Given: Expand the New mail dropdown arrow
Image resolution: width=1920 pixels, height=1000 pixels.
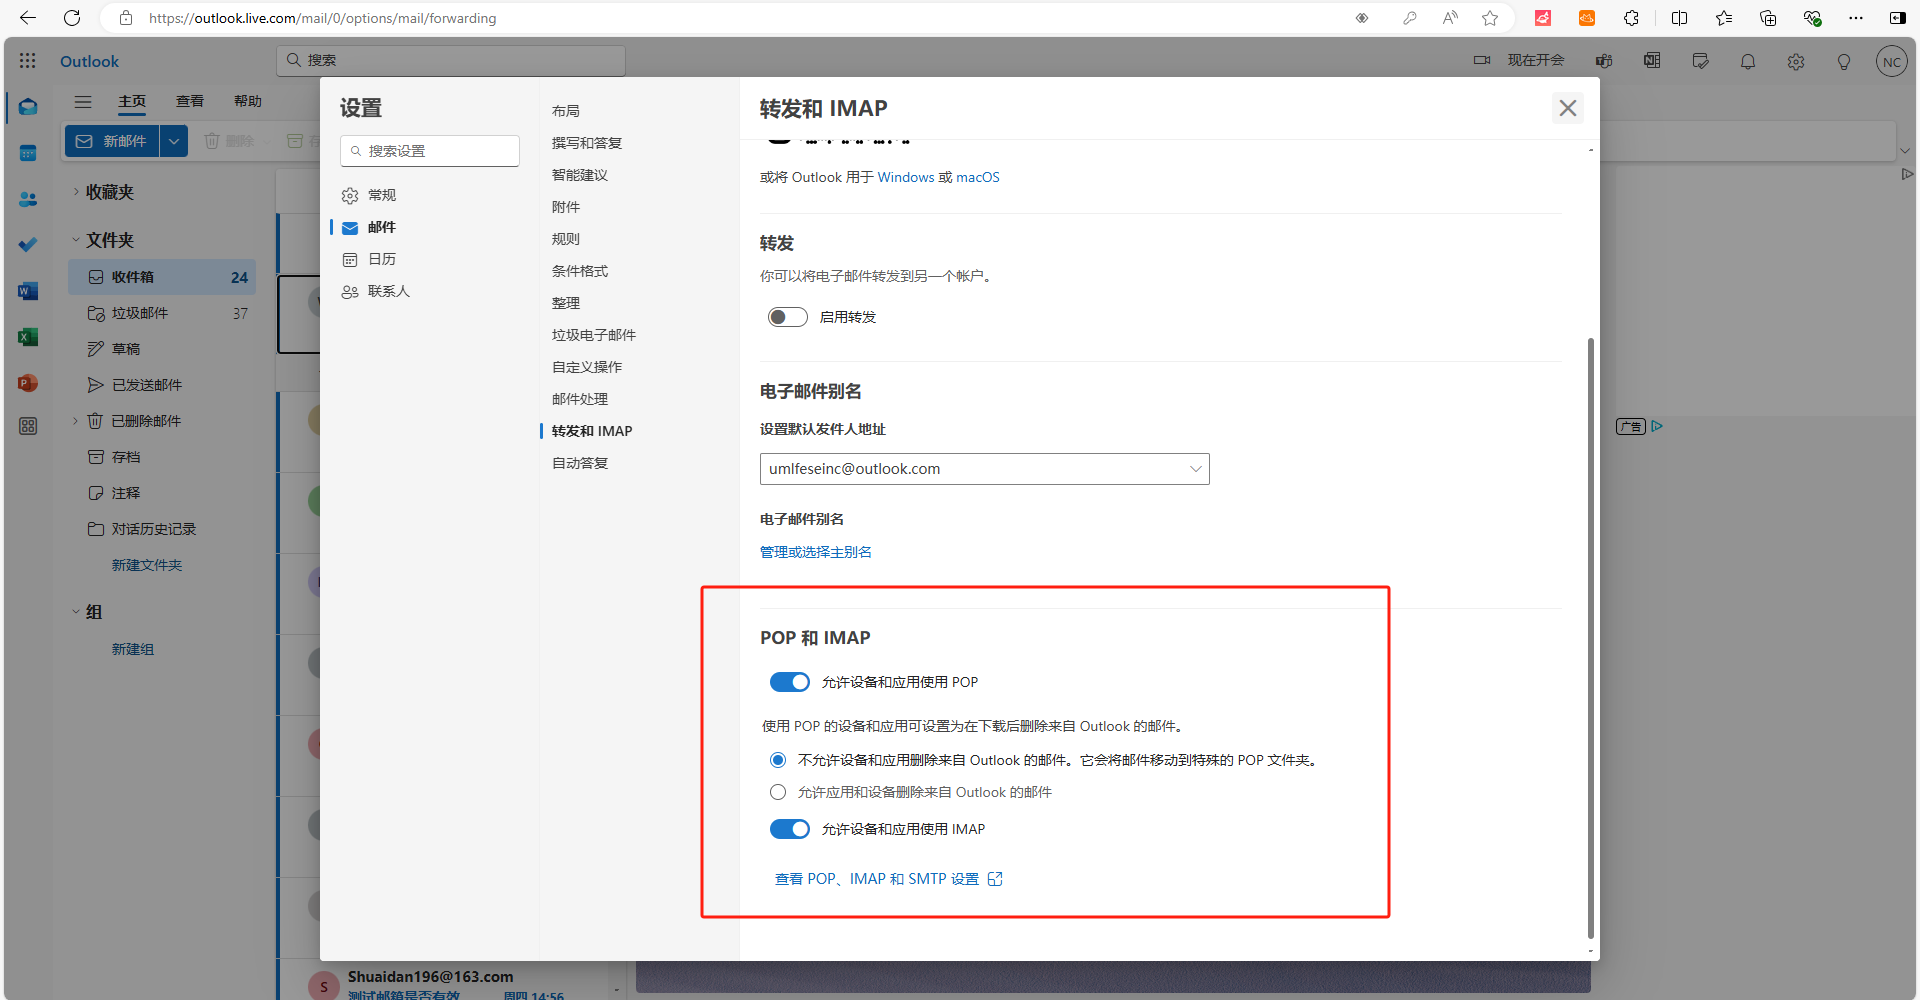Looking at the screenshot, I should (x=174, y=141).
